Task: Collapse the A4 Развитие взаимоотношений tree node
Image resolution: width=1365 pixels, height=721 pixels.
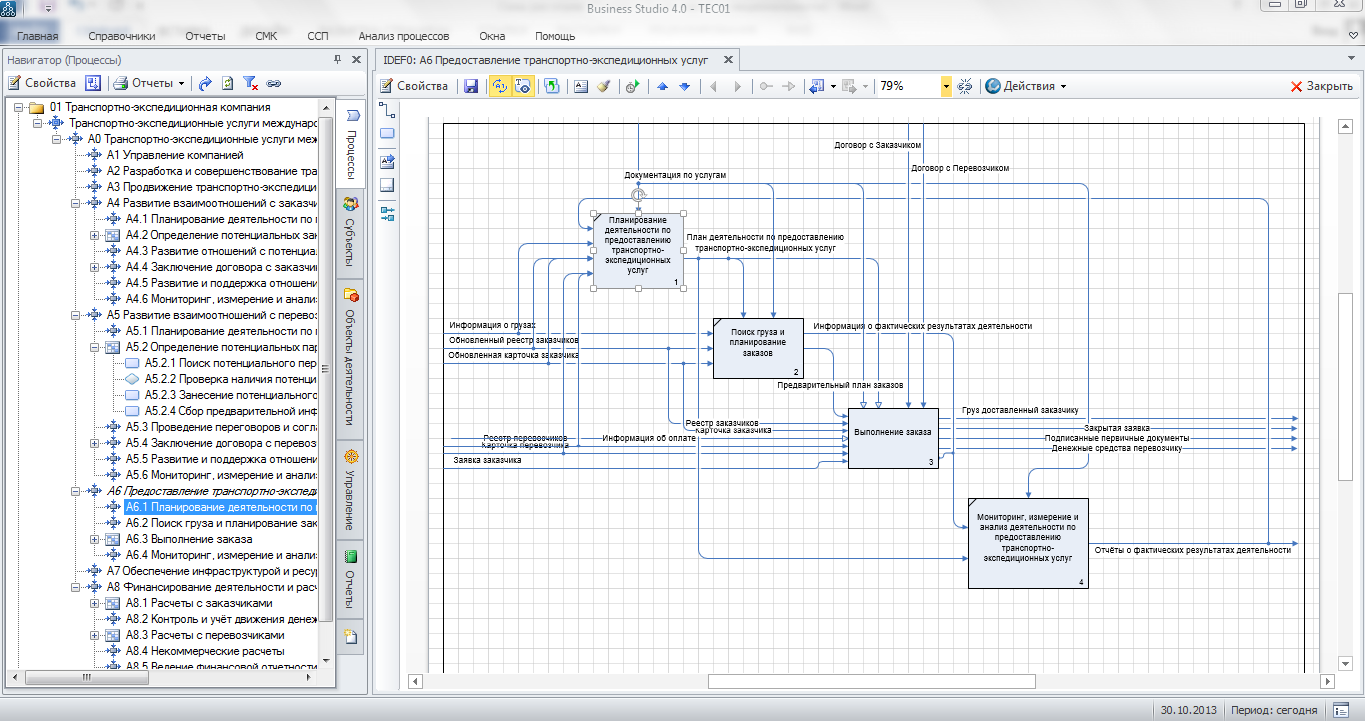Action: [75, 203]
